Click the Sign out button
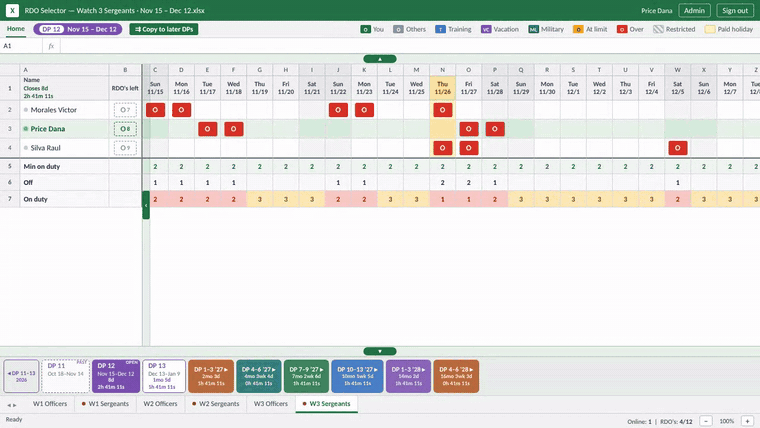 tap(735, 10)
